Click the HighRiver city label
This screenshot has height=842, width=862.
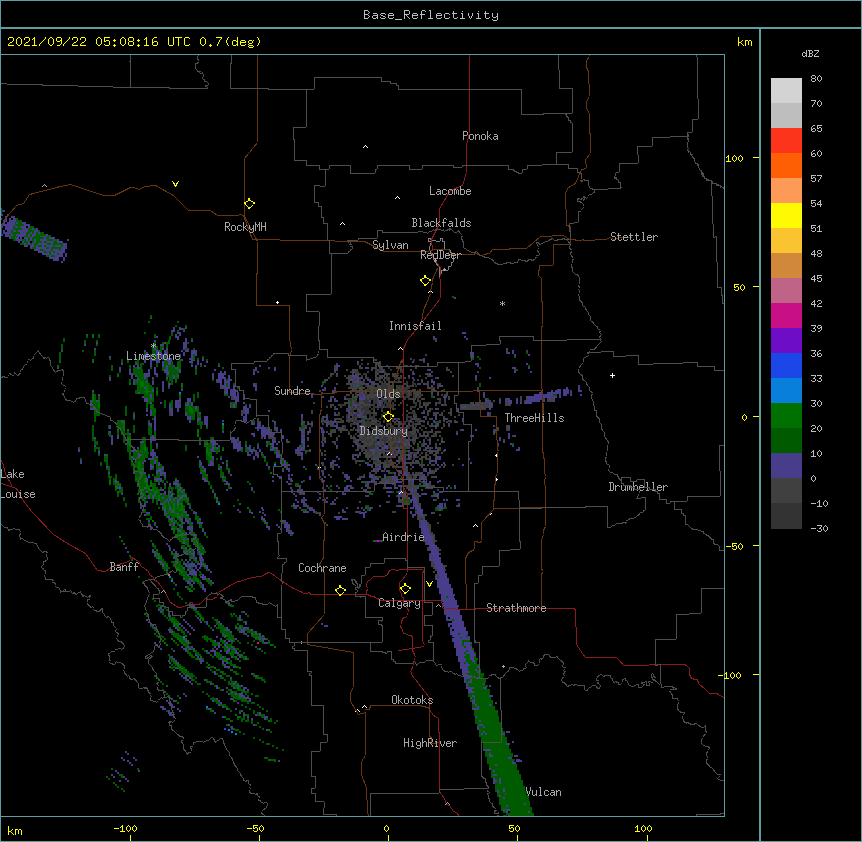[x=430, y=743]
